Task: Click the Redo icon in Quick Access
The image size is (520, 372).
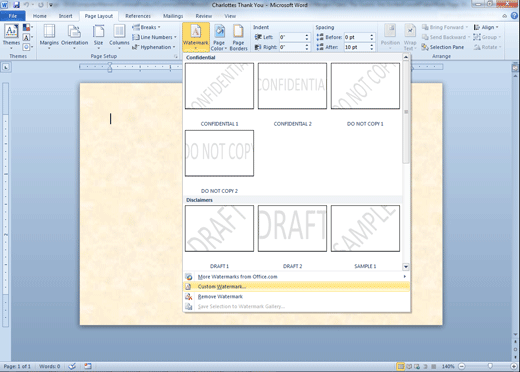Action: tap(41, 5)
